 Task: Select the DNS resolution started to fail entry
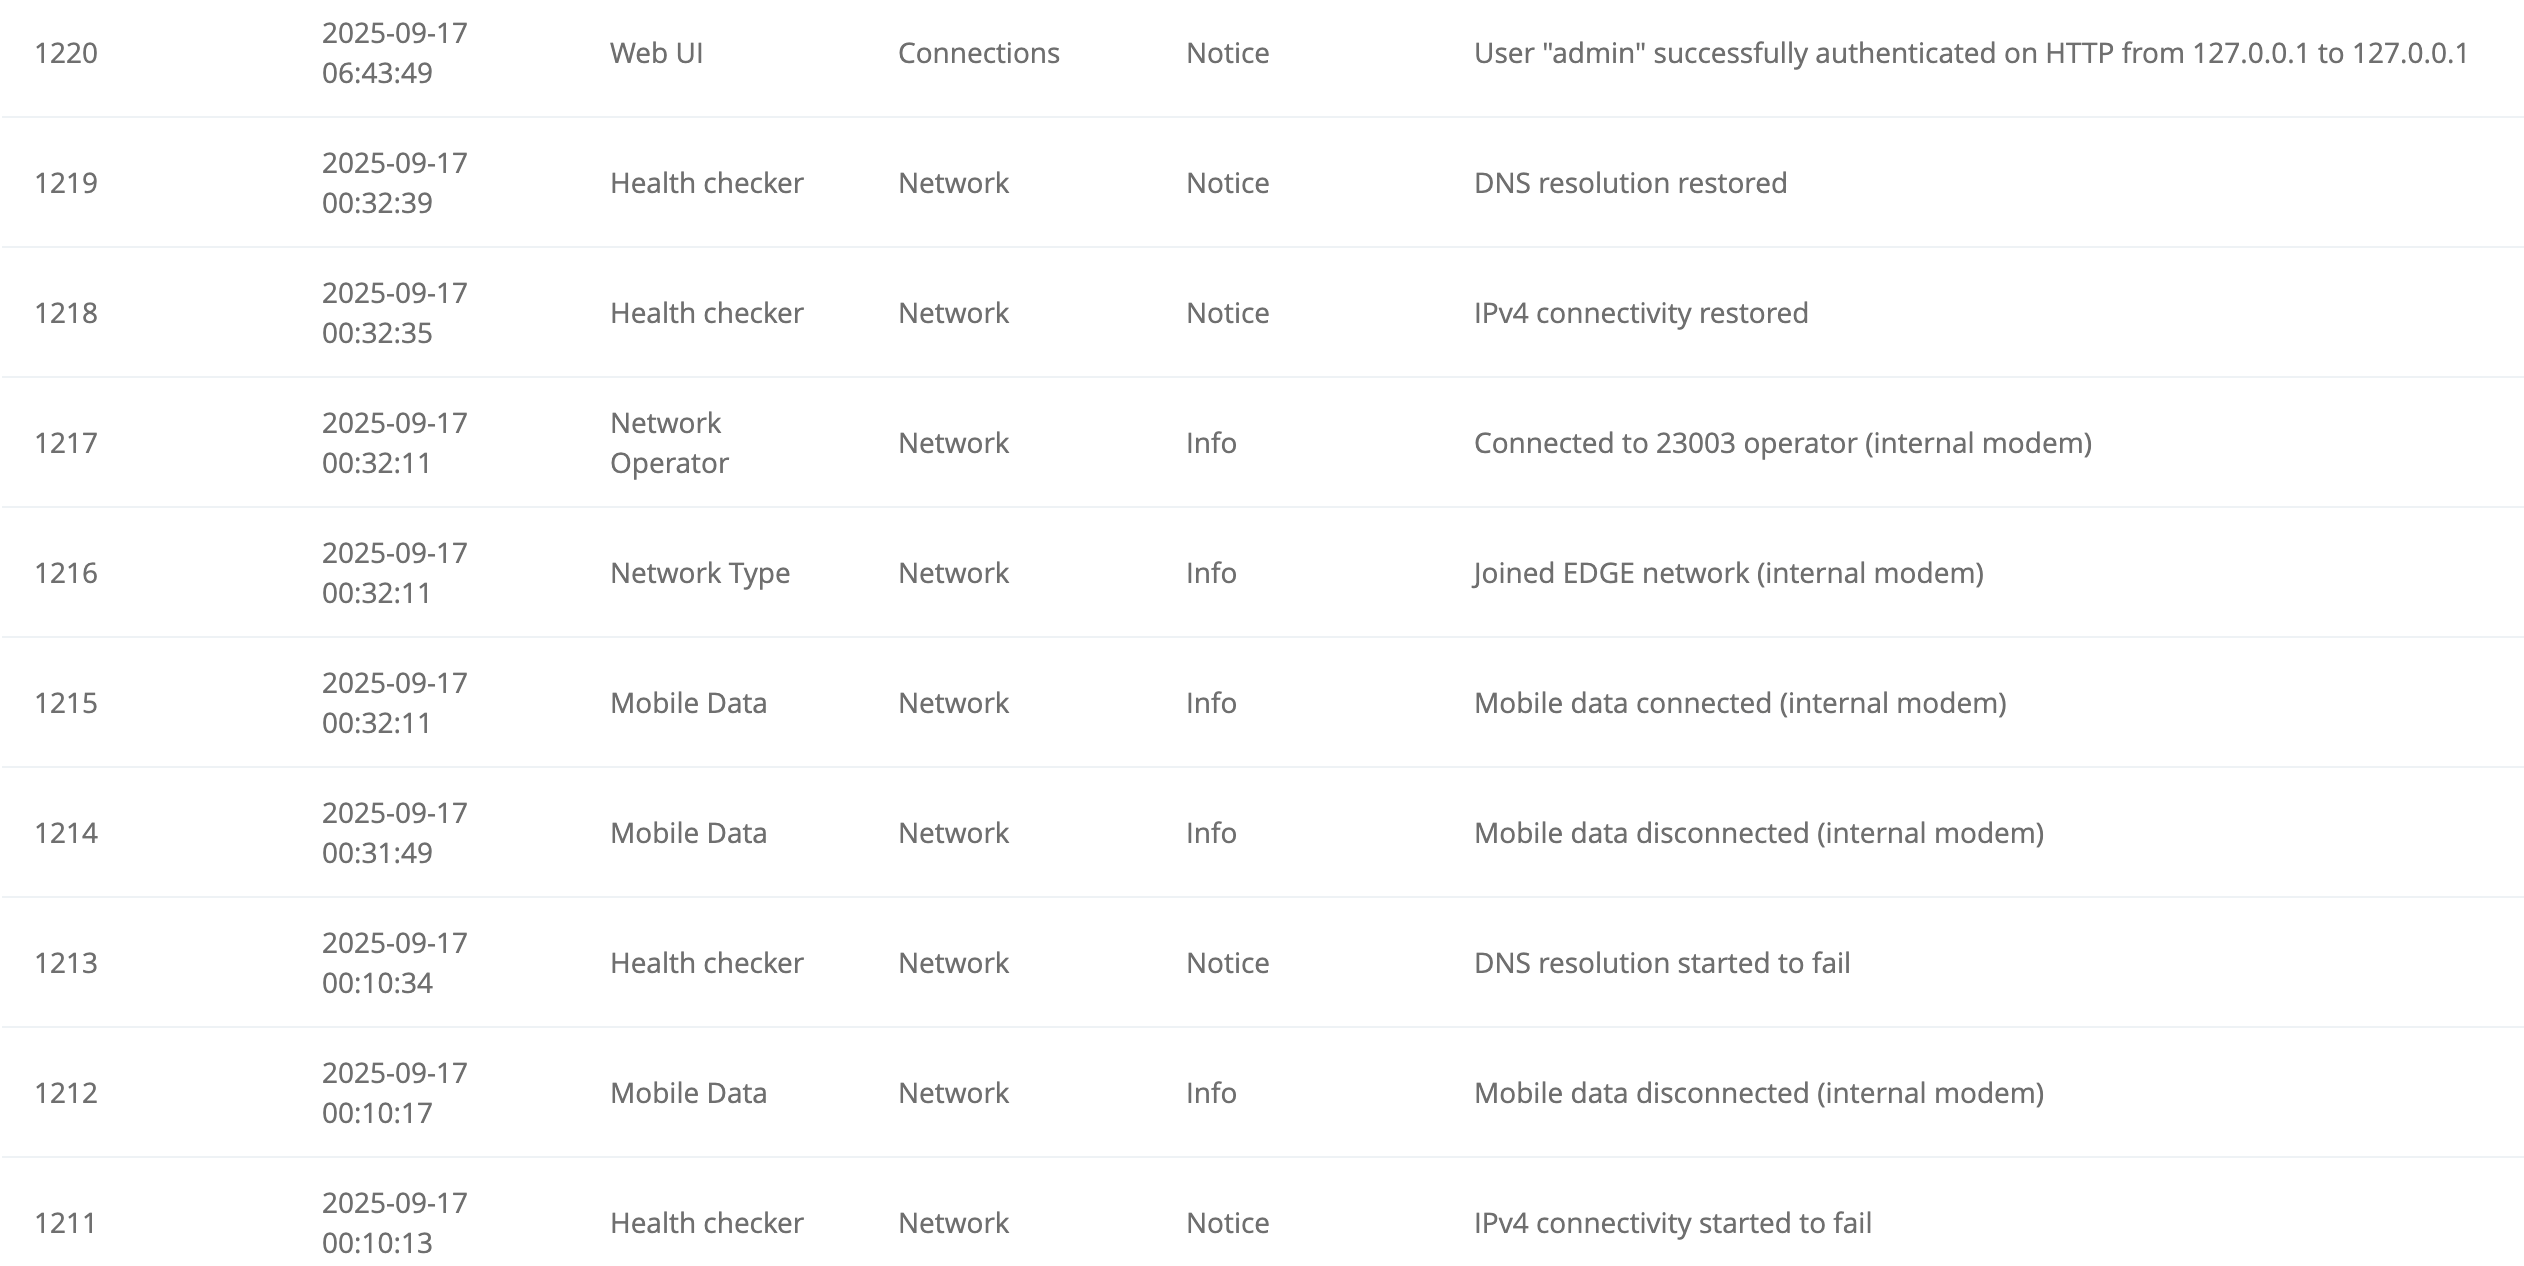1662,963
